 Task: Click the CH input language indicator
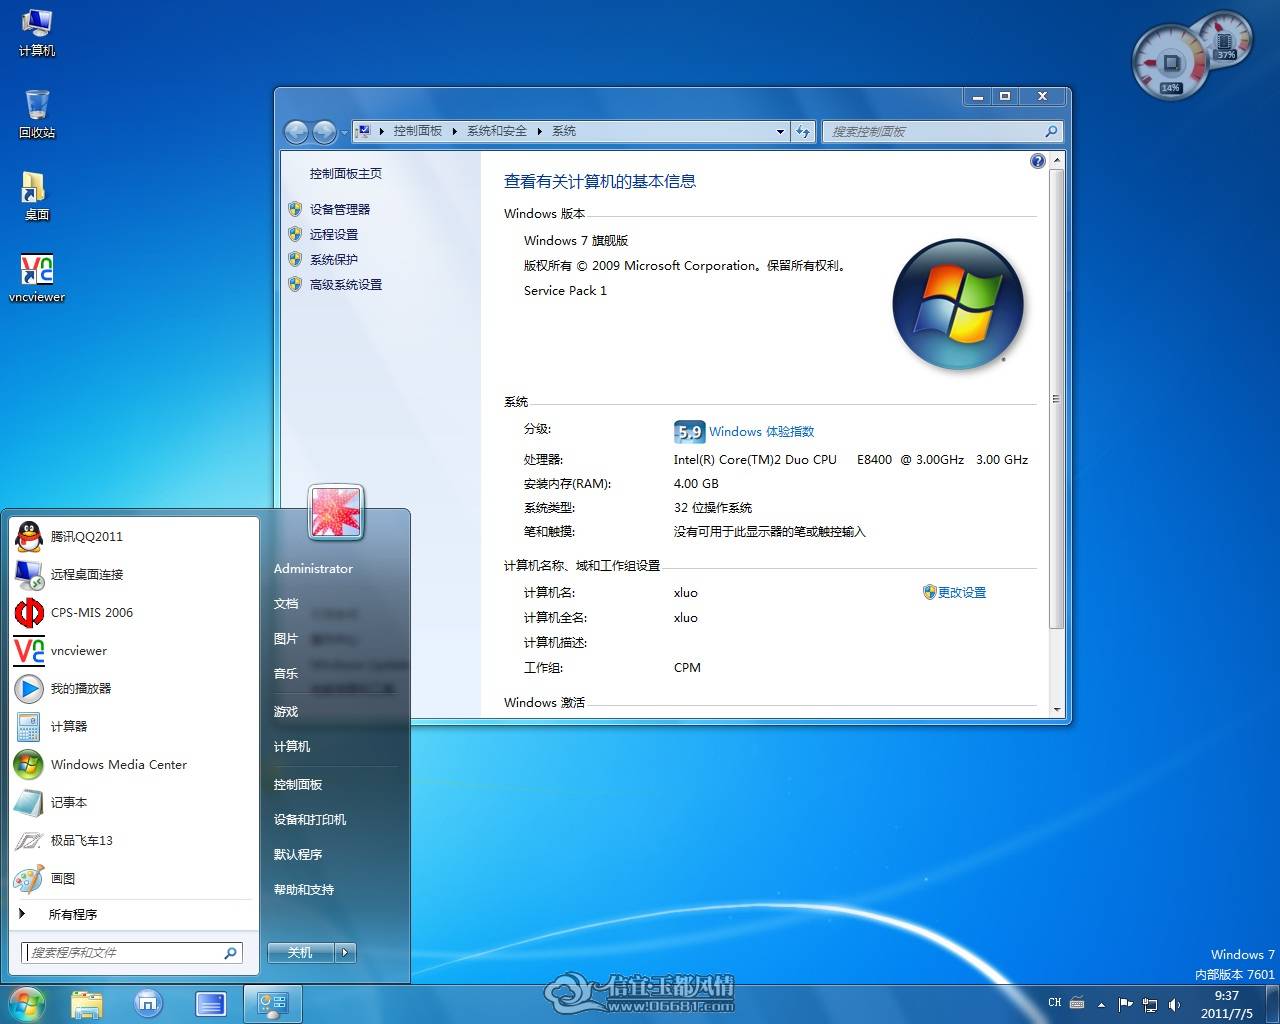1055,1002
